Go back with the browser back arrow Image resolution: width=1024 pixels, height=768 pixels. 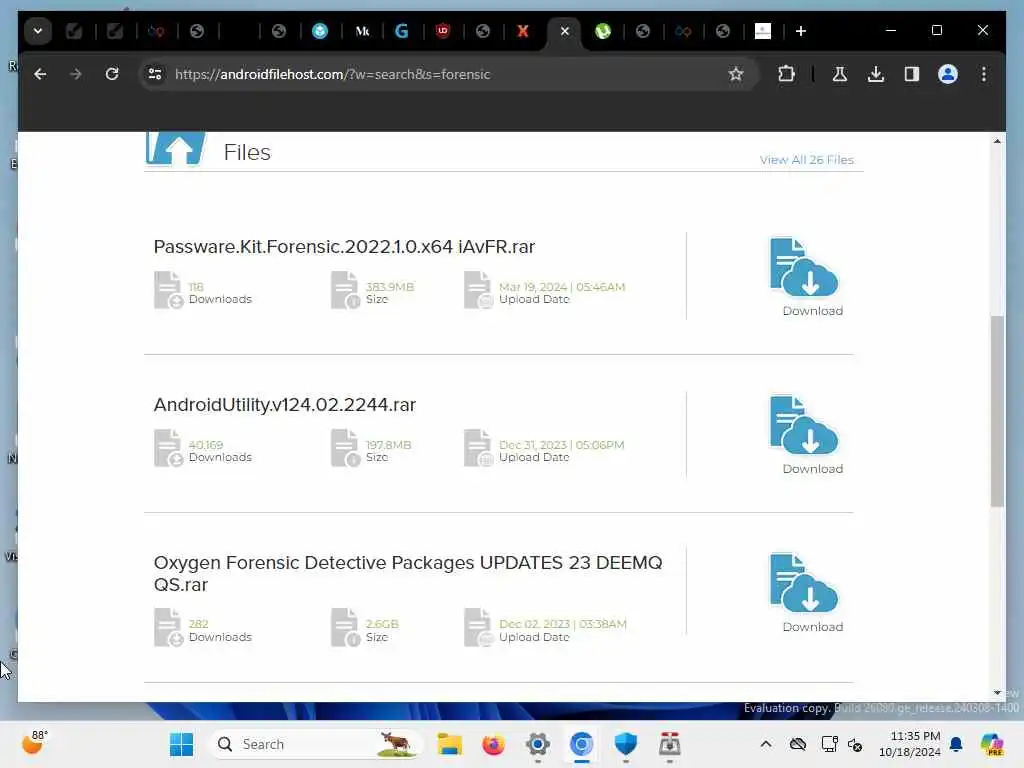click(x=40, y=74)
